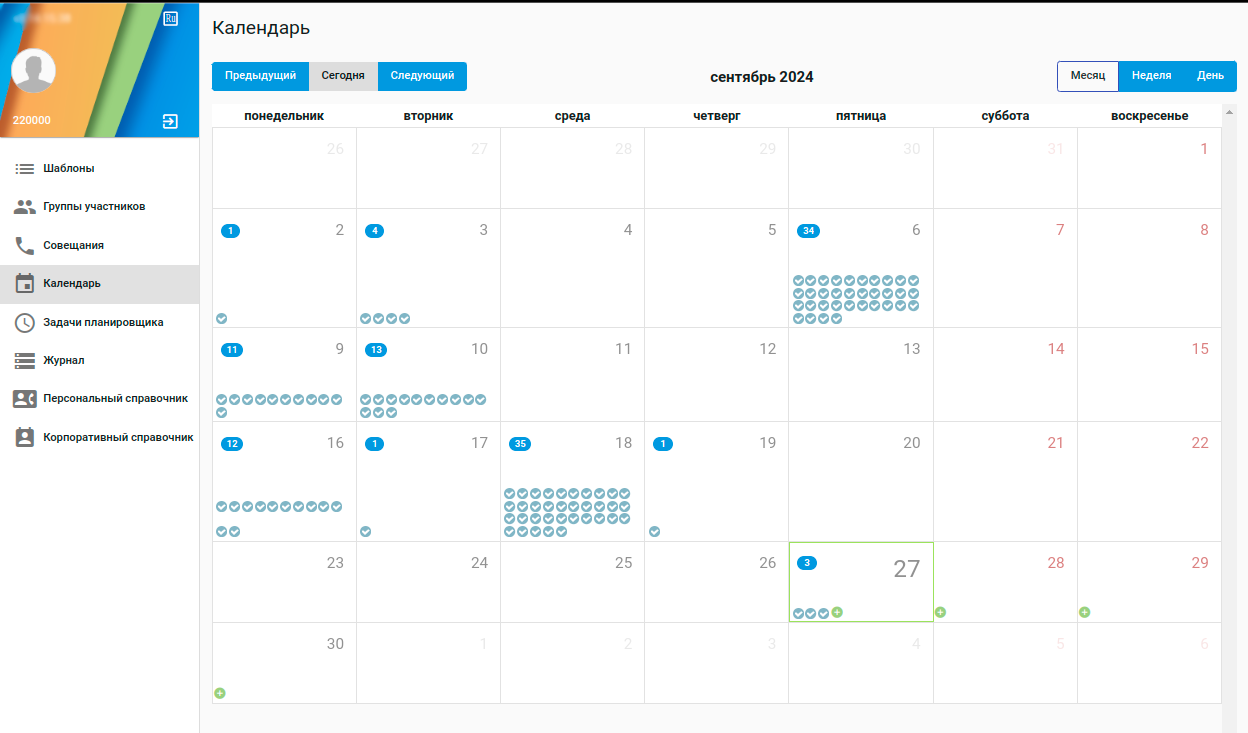
Task: Click the Совещания phone icon
Action: (x=25, y=245)
